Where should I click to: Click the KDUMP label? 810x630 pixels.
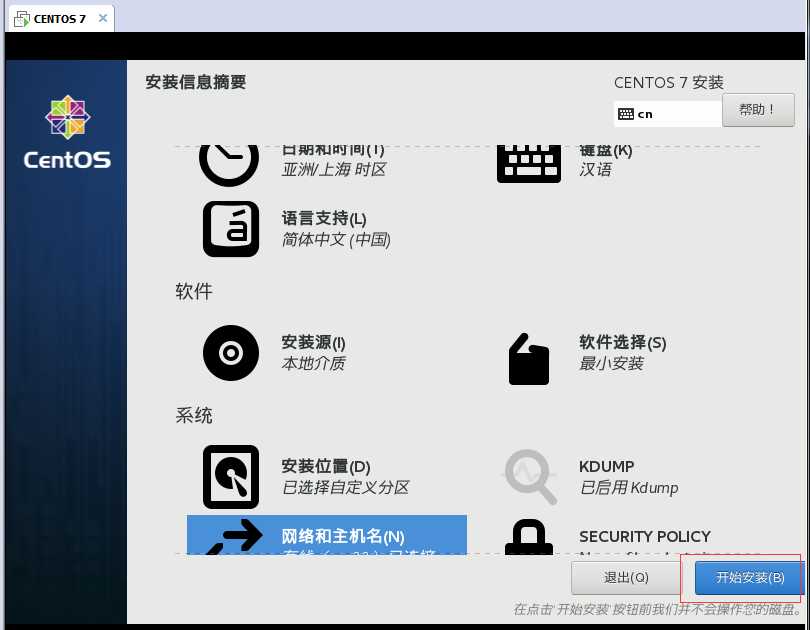(606, 466)
